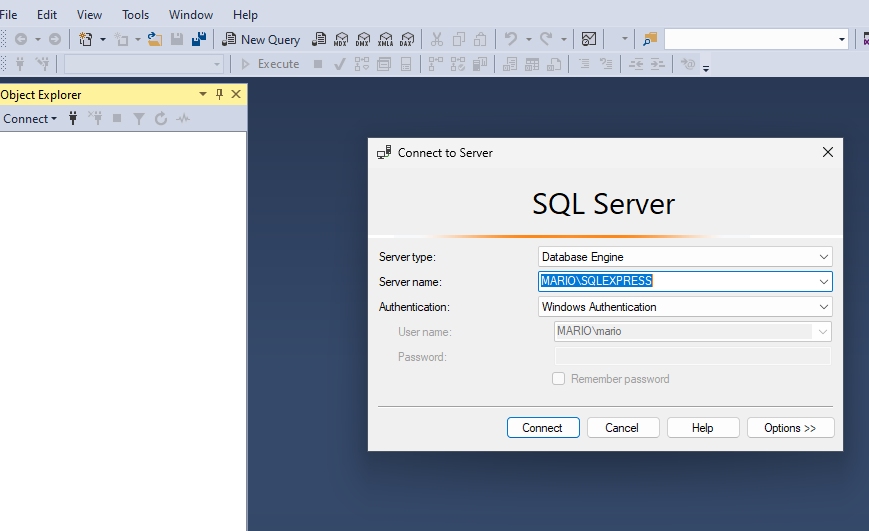The height and width of the screenshot is (531, 869).
Task: Open the Edit menu
Action: (x=47, y=15)
